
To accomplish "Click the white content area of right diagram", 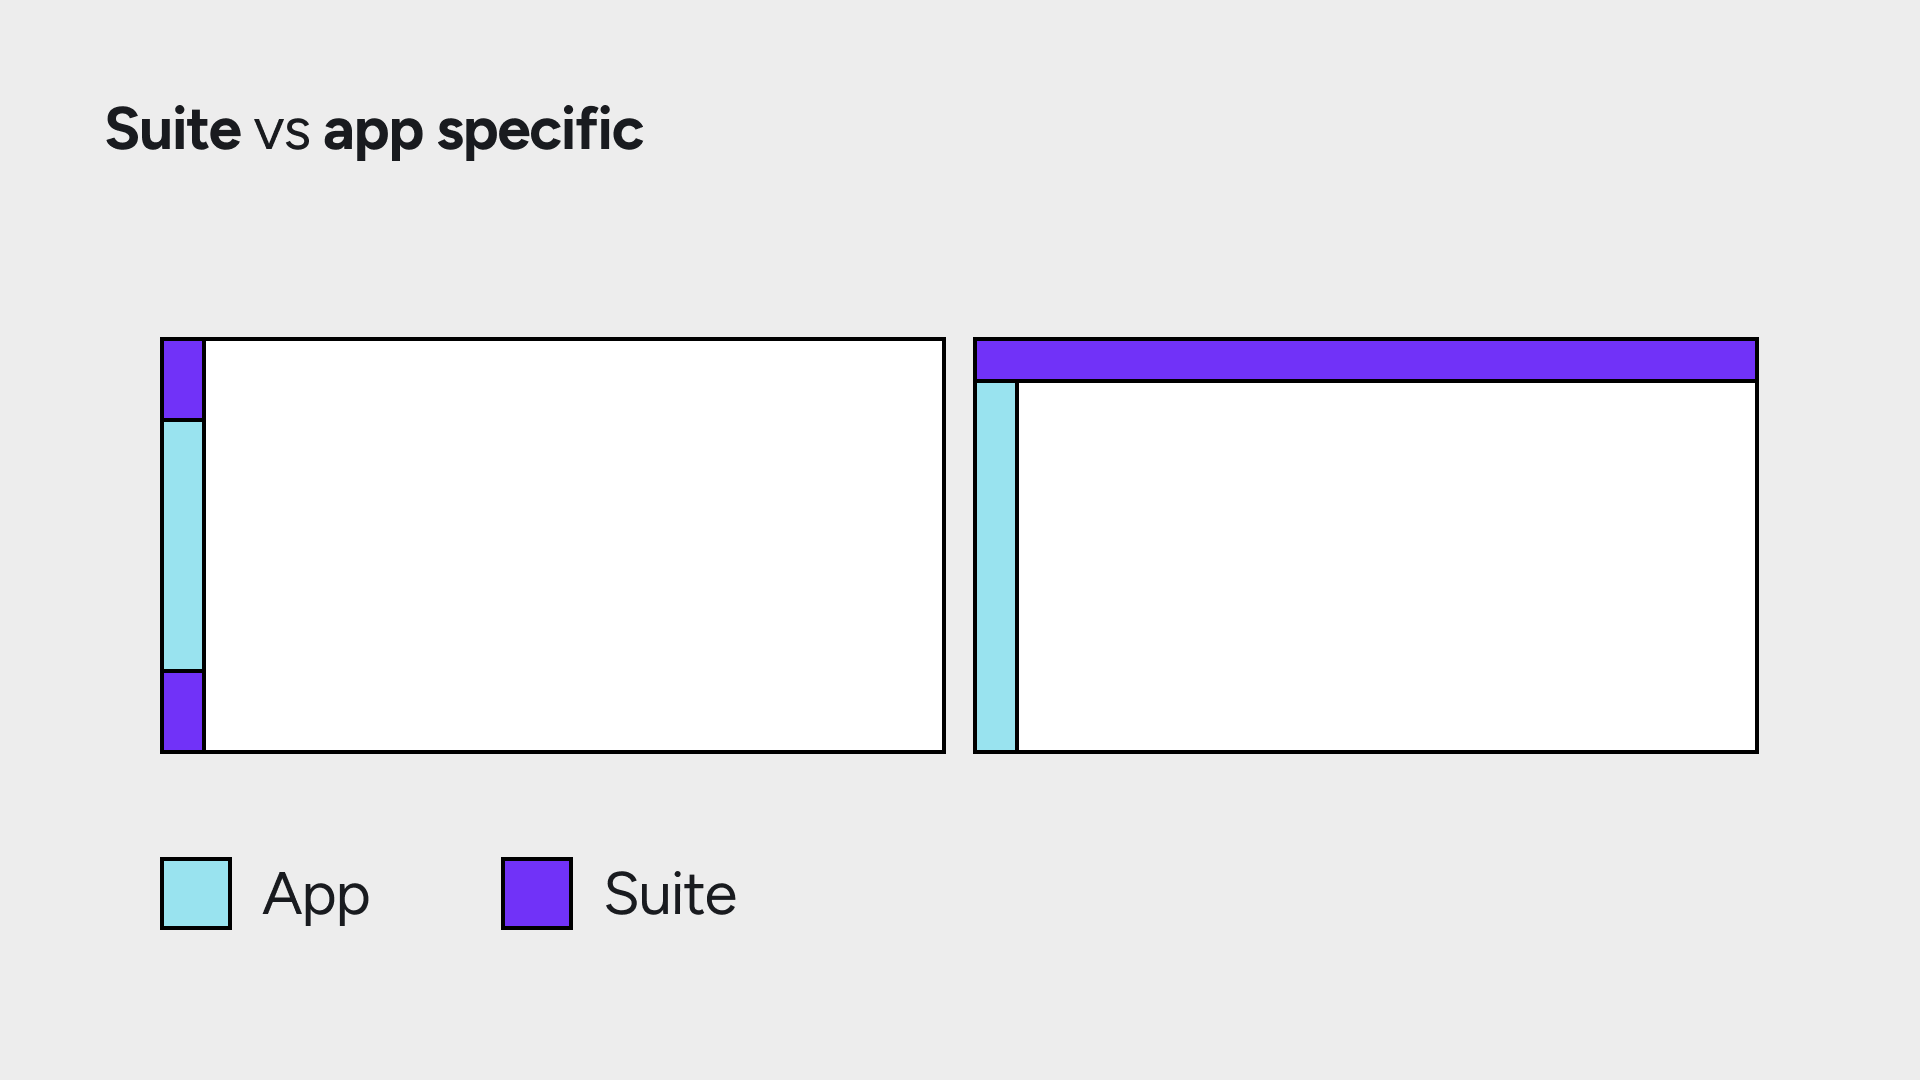I will [x=1387, y=567].
